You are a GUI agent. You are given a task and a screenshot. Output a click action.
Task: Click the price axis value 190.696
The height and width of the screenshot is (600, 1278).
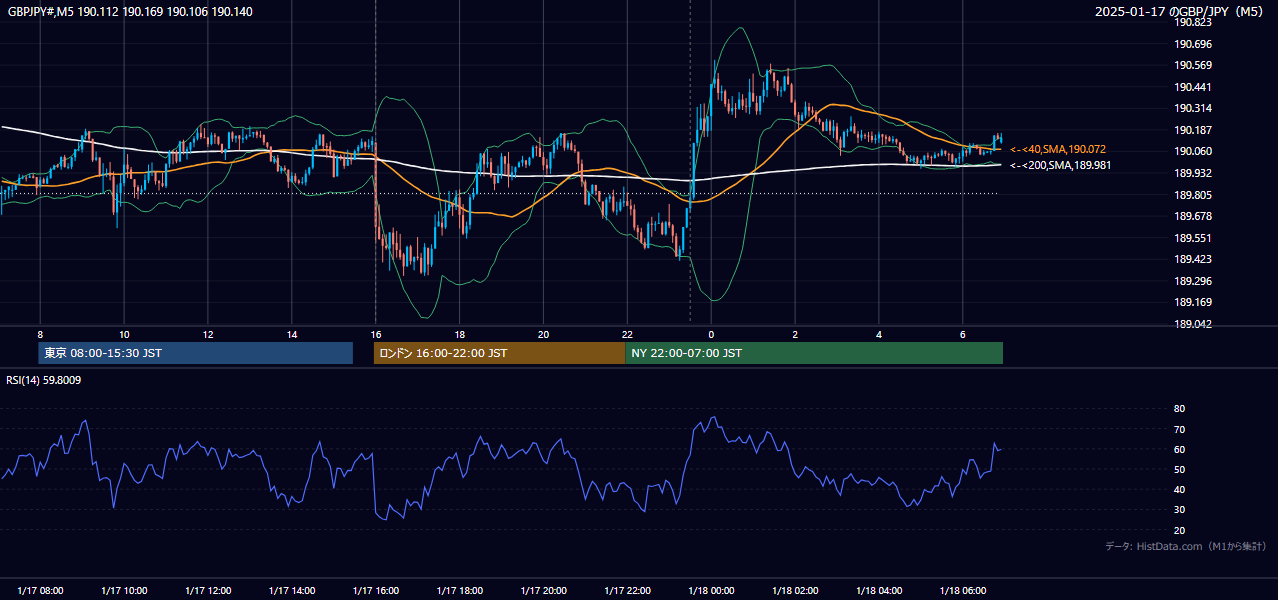[1194, 44]
